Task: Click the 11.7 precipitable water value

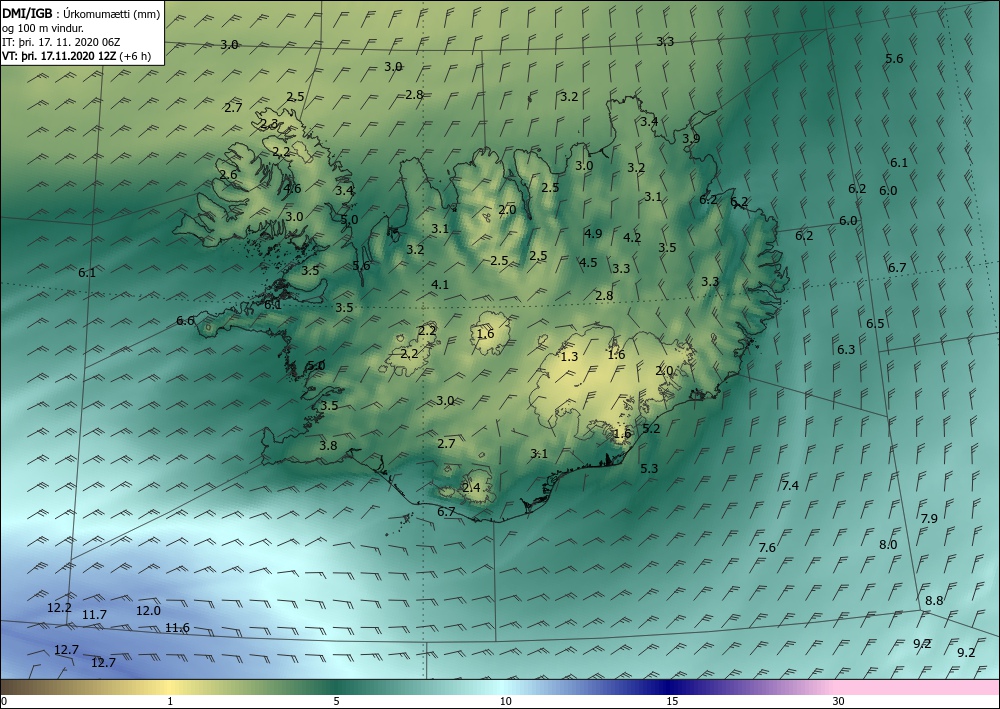Action: (x=94, y=615)
